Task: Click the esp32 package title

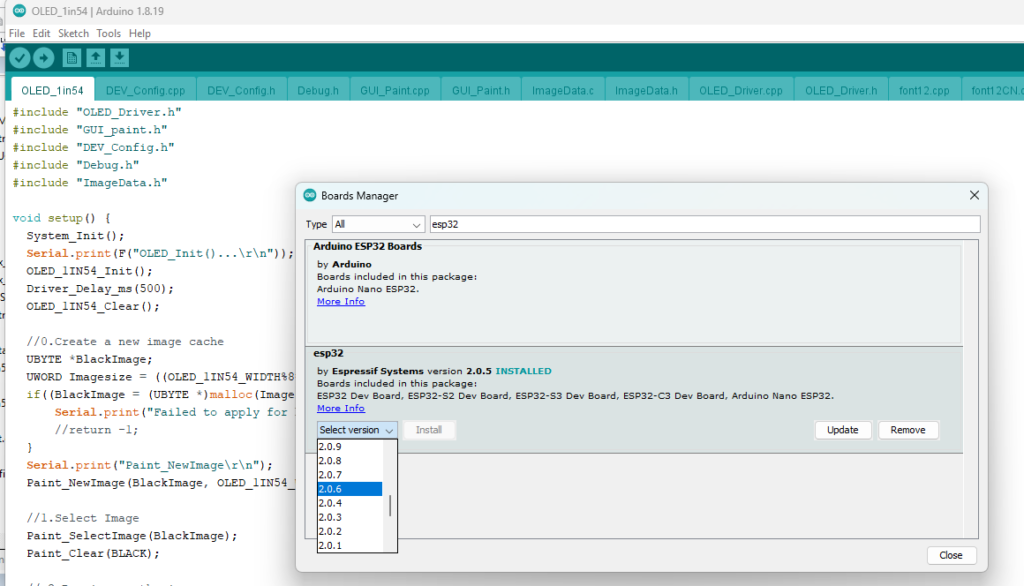Action: [328, 353]
